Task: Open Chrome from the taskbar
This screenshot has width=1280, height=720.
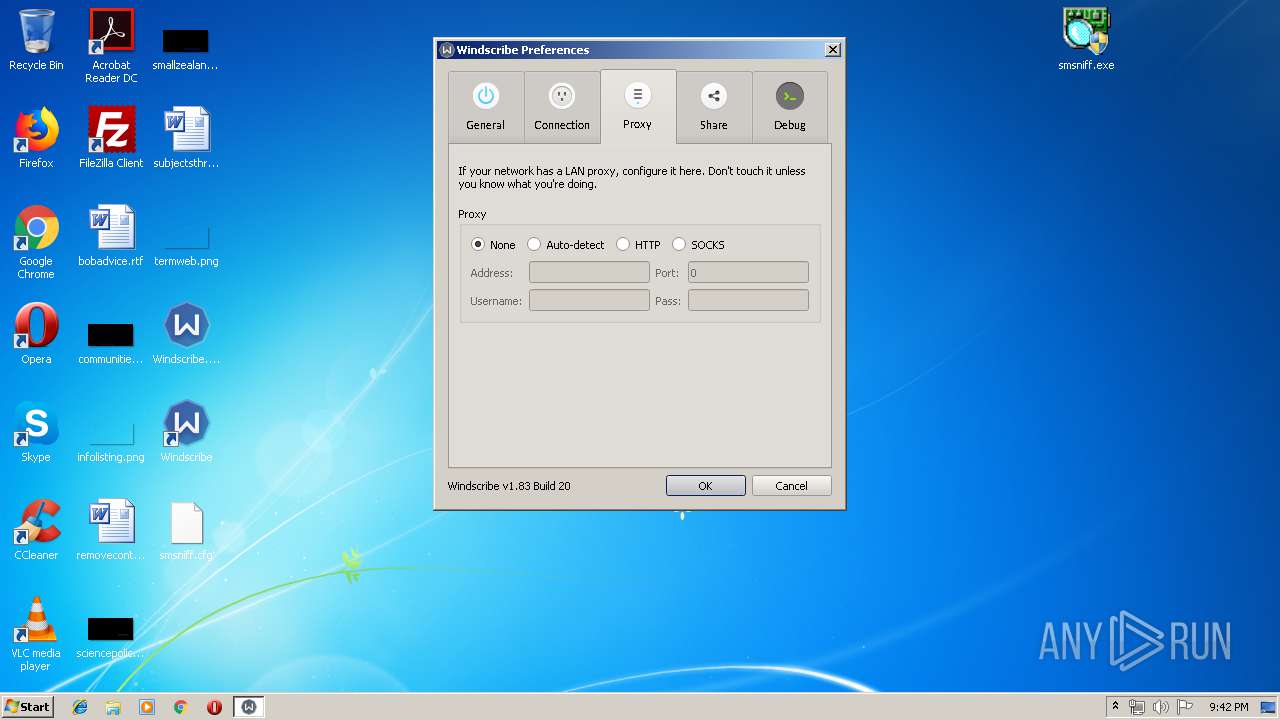Action: (181, 706)
